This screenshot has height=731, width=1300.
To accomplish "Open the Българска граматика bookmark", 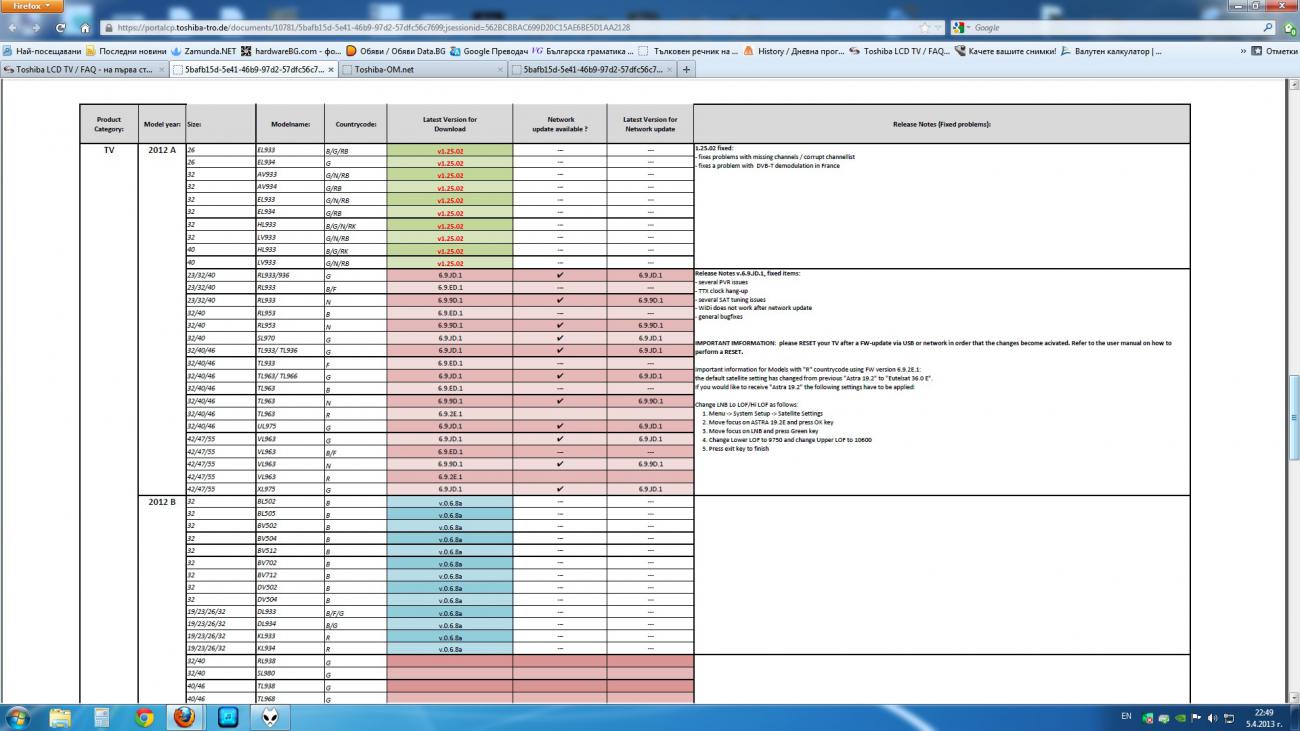I will pyautogui.click(x=582, y=51).
